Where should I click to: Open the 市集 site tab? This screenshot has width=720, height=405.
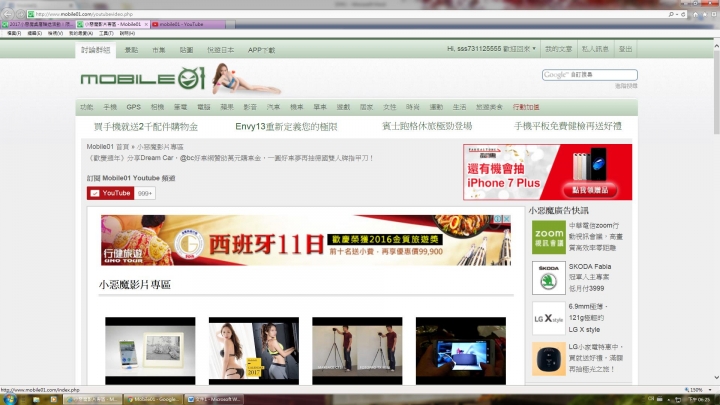tap(159, 50)
